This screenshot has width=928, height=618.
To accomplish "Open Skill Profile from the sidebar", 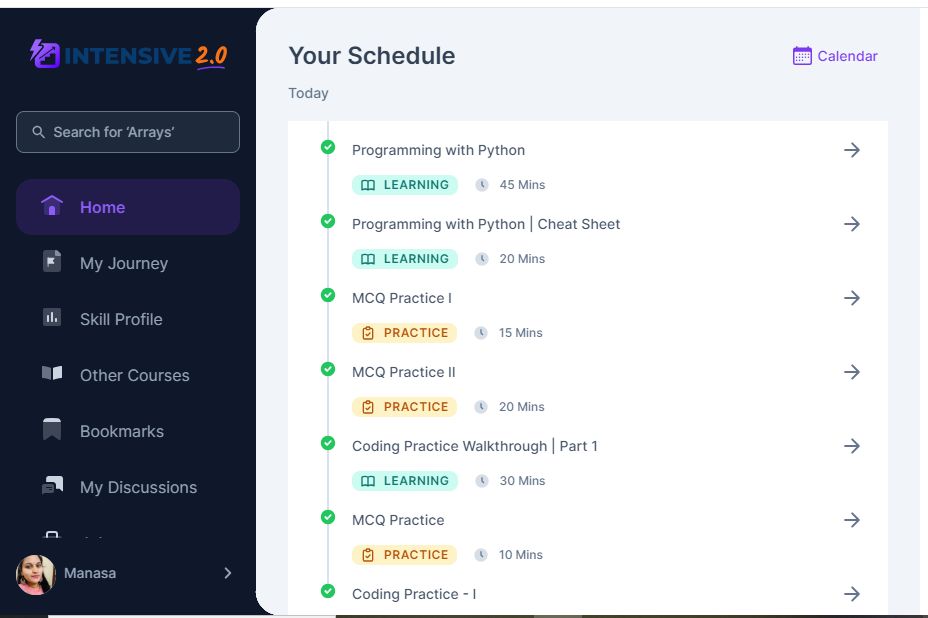I will [x=121, y=319].
